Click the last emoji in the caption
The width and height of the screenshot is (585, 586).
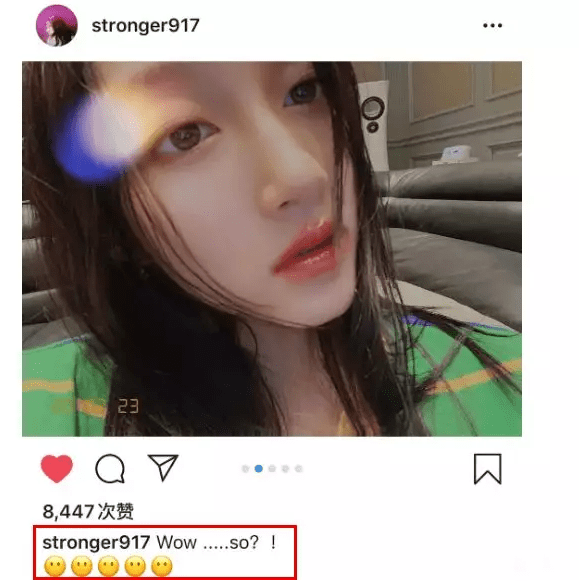coord(162,566)
